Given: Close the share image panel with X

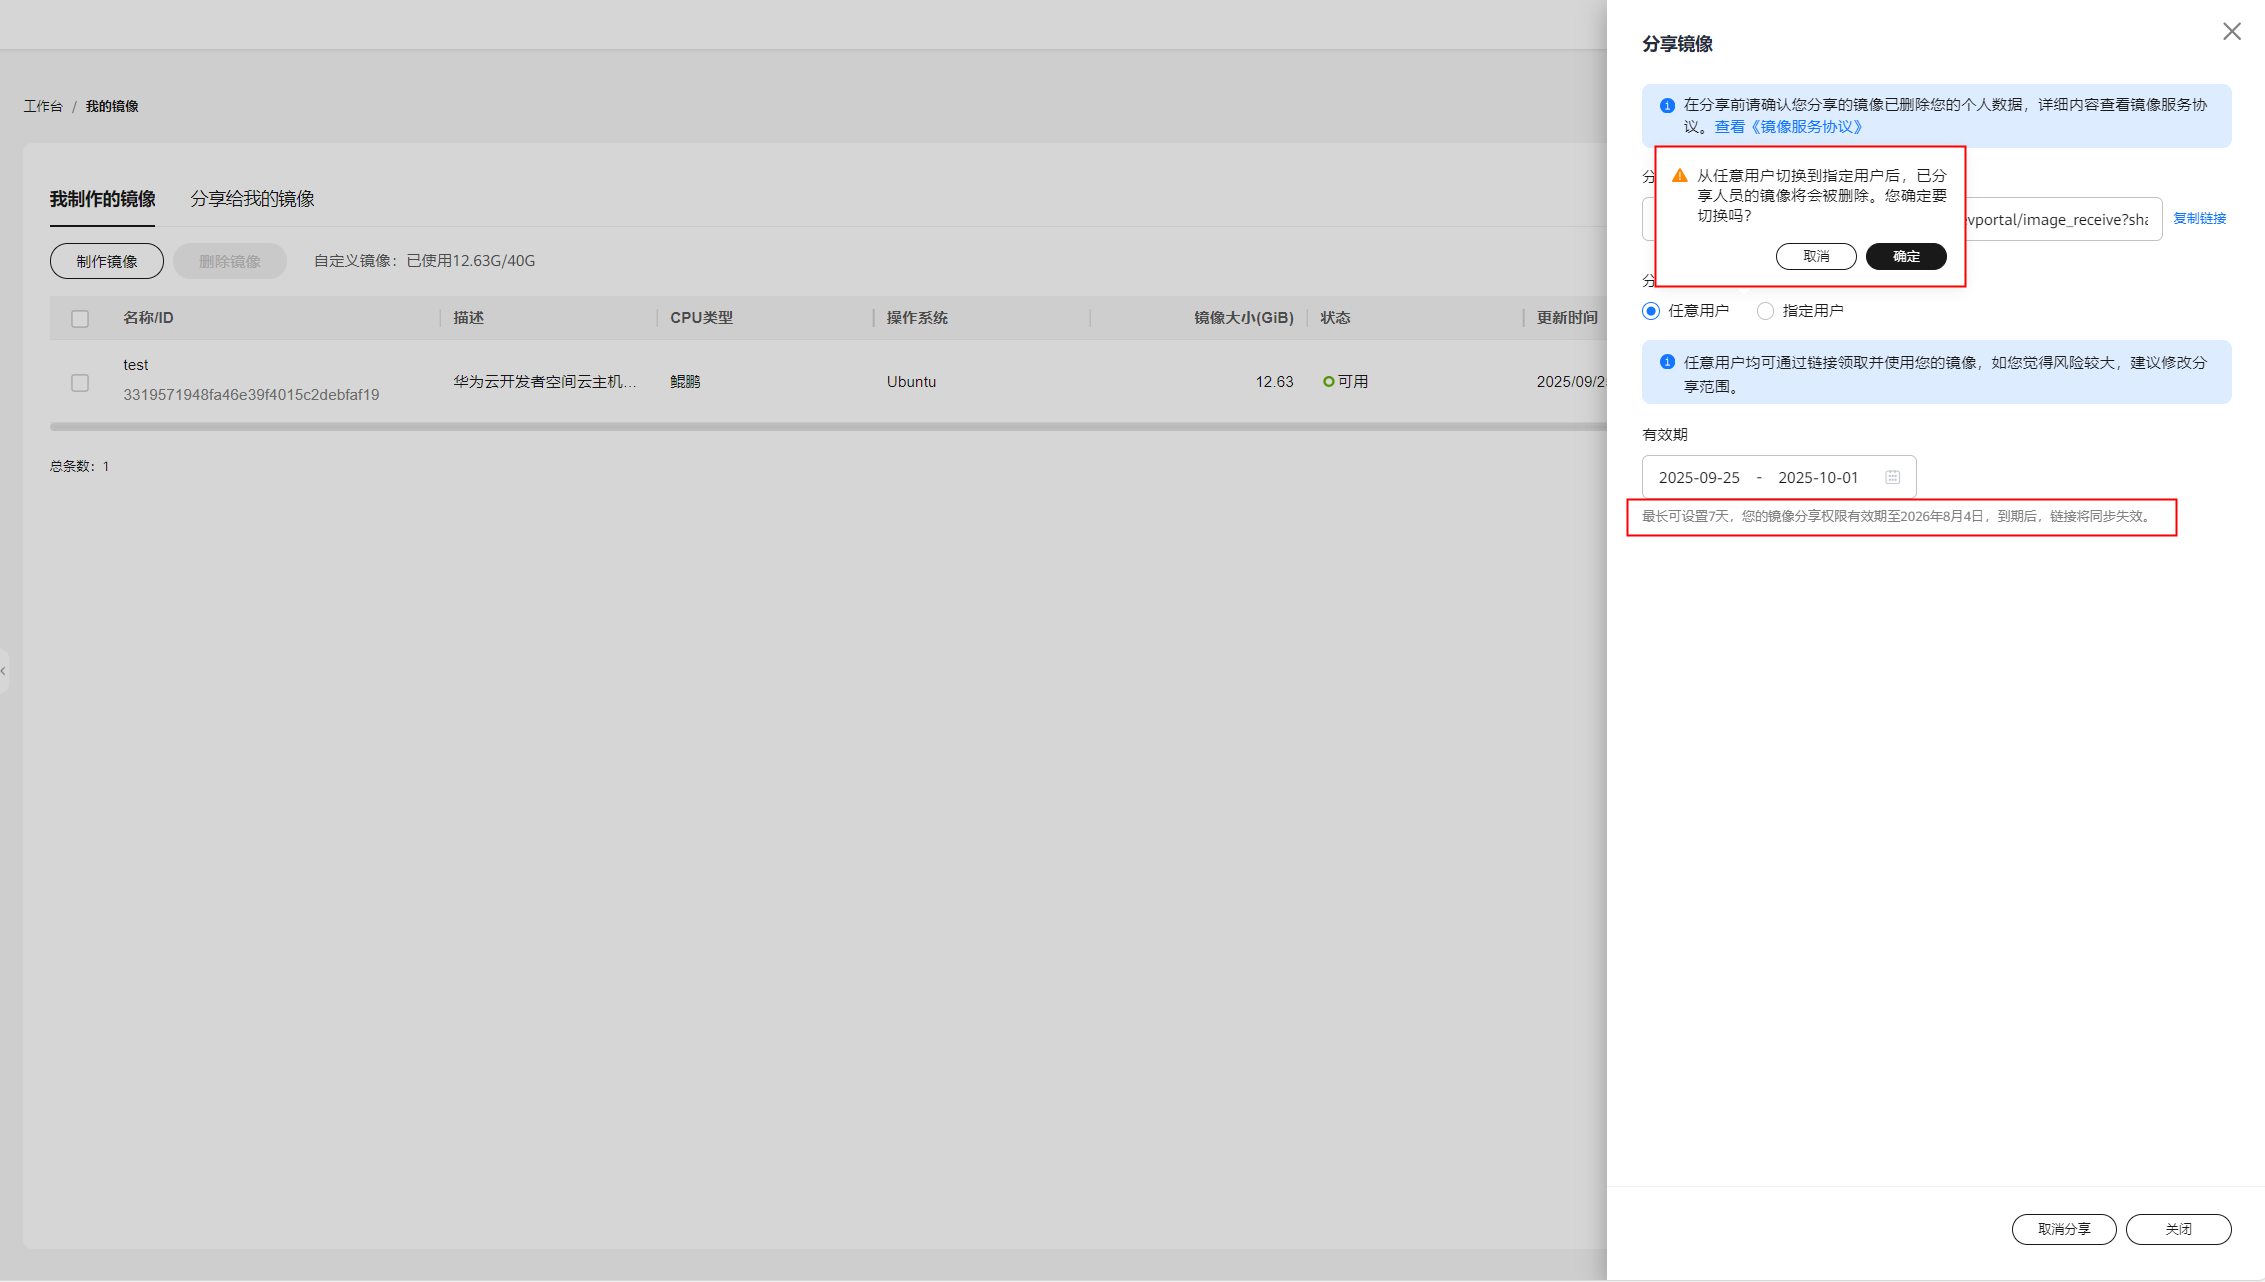Looking at the screenshot, I should point(2231,32).
